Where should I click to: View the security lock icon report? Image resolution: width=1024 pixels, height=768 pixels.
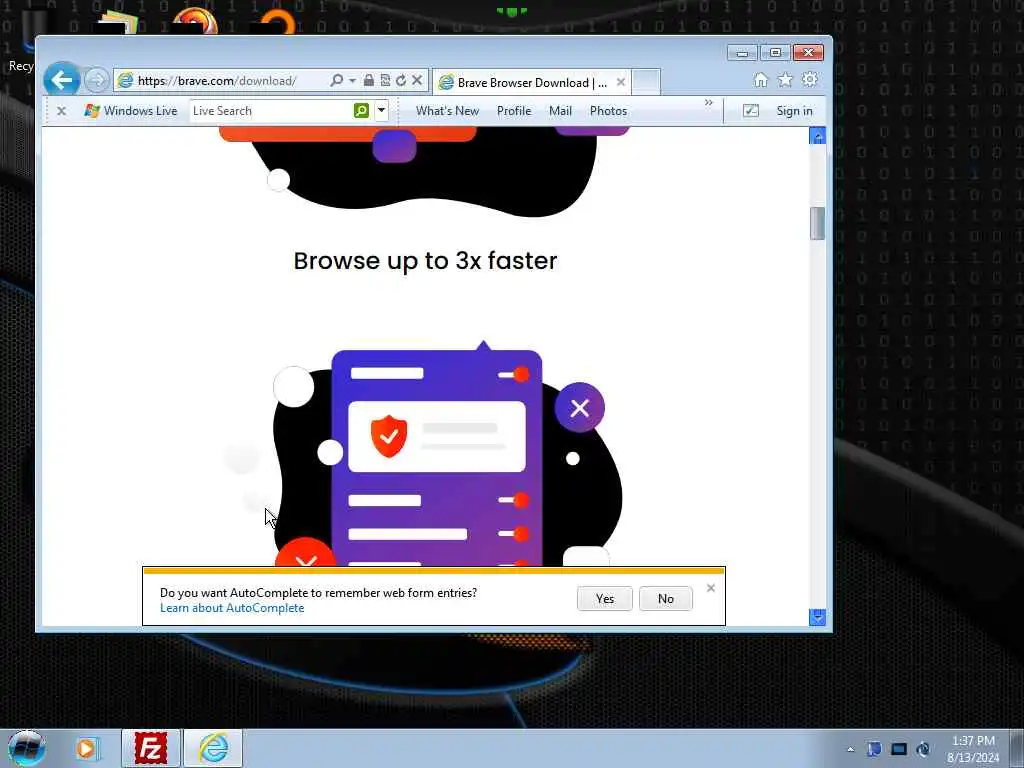(x=369, y=80)
